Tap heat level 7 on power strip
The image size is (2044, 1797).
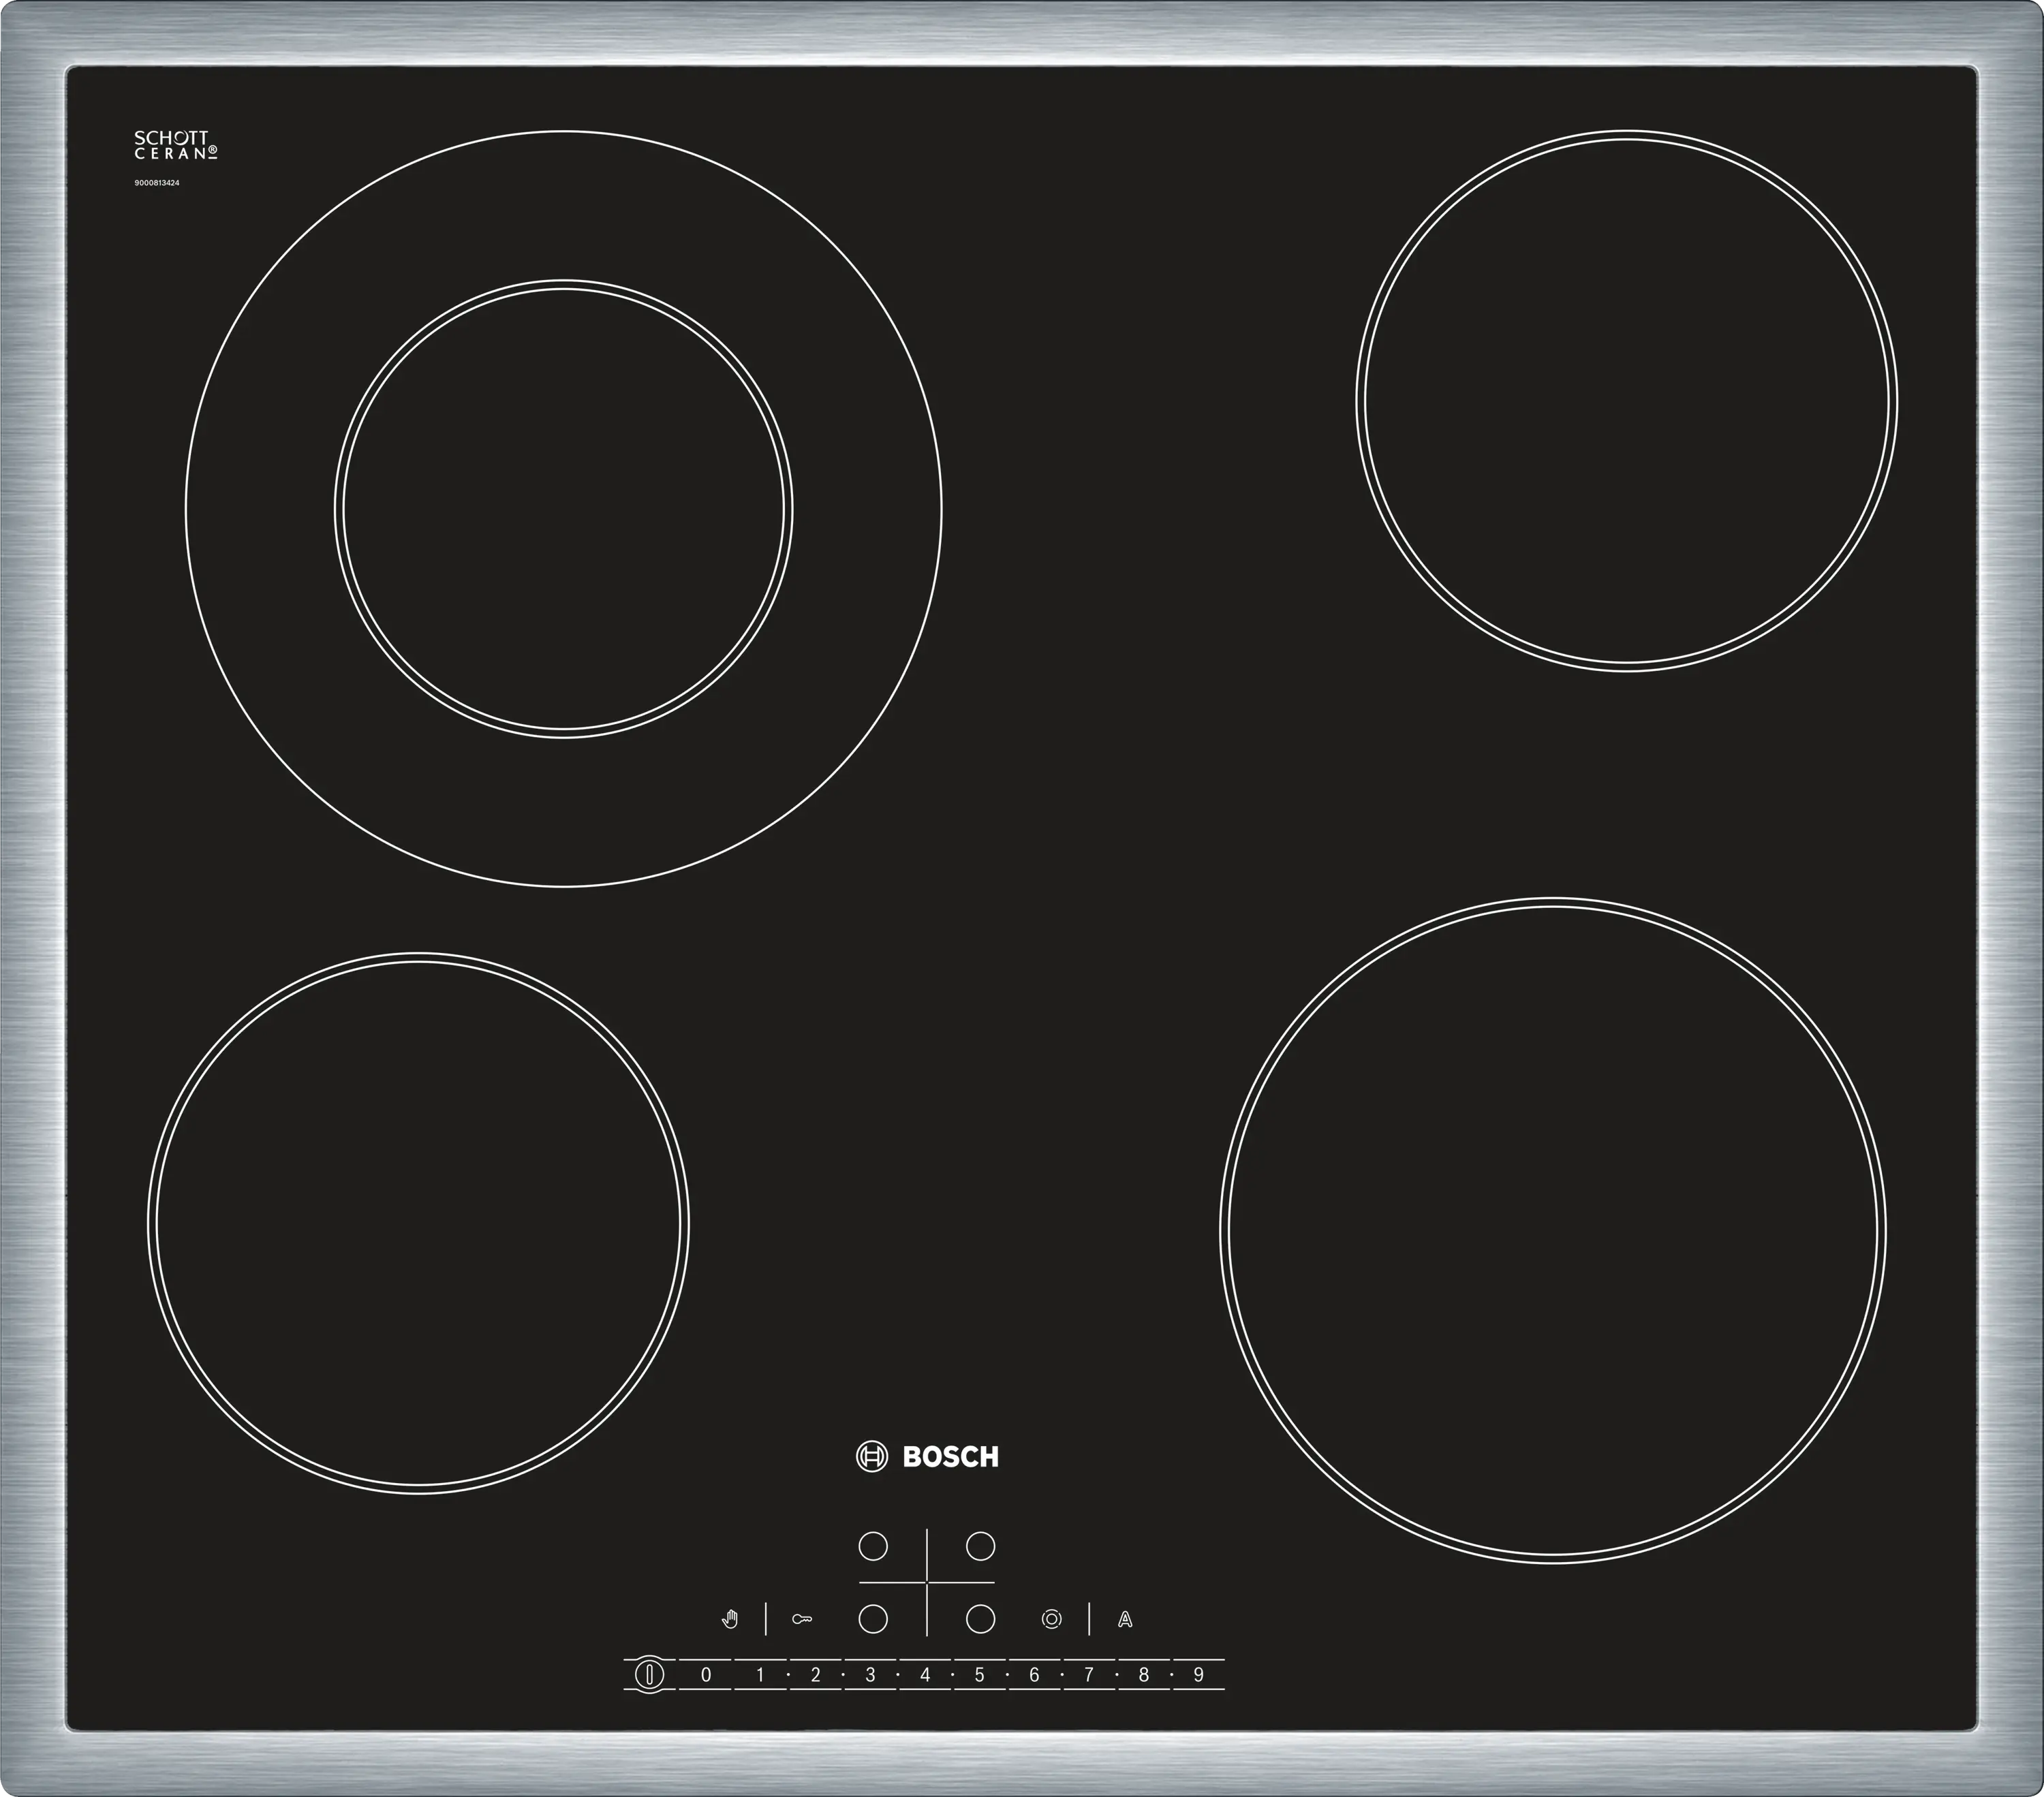point(1088,1675)
